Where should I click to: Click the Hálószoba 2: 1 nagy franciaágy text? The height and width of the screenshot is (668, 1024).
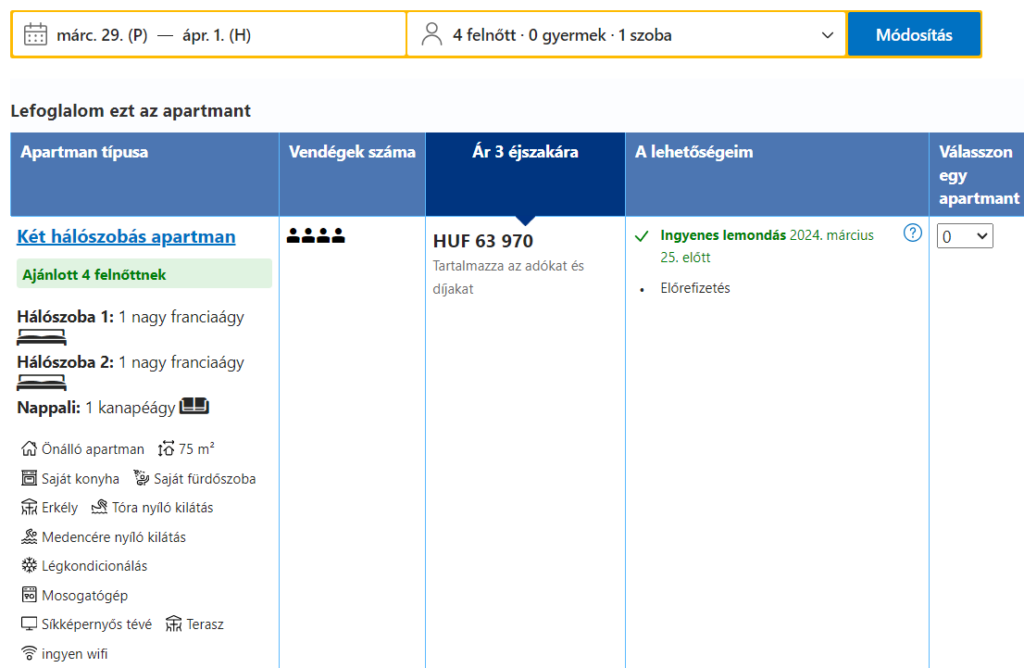pyautogui.click(x=131, y=362)
